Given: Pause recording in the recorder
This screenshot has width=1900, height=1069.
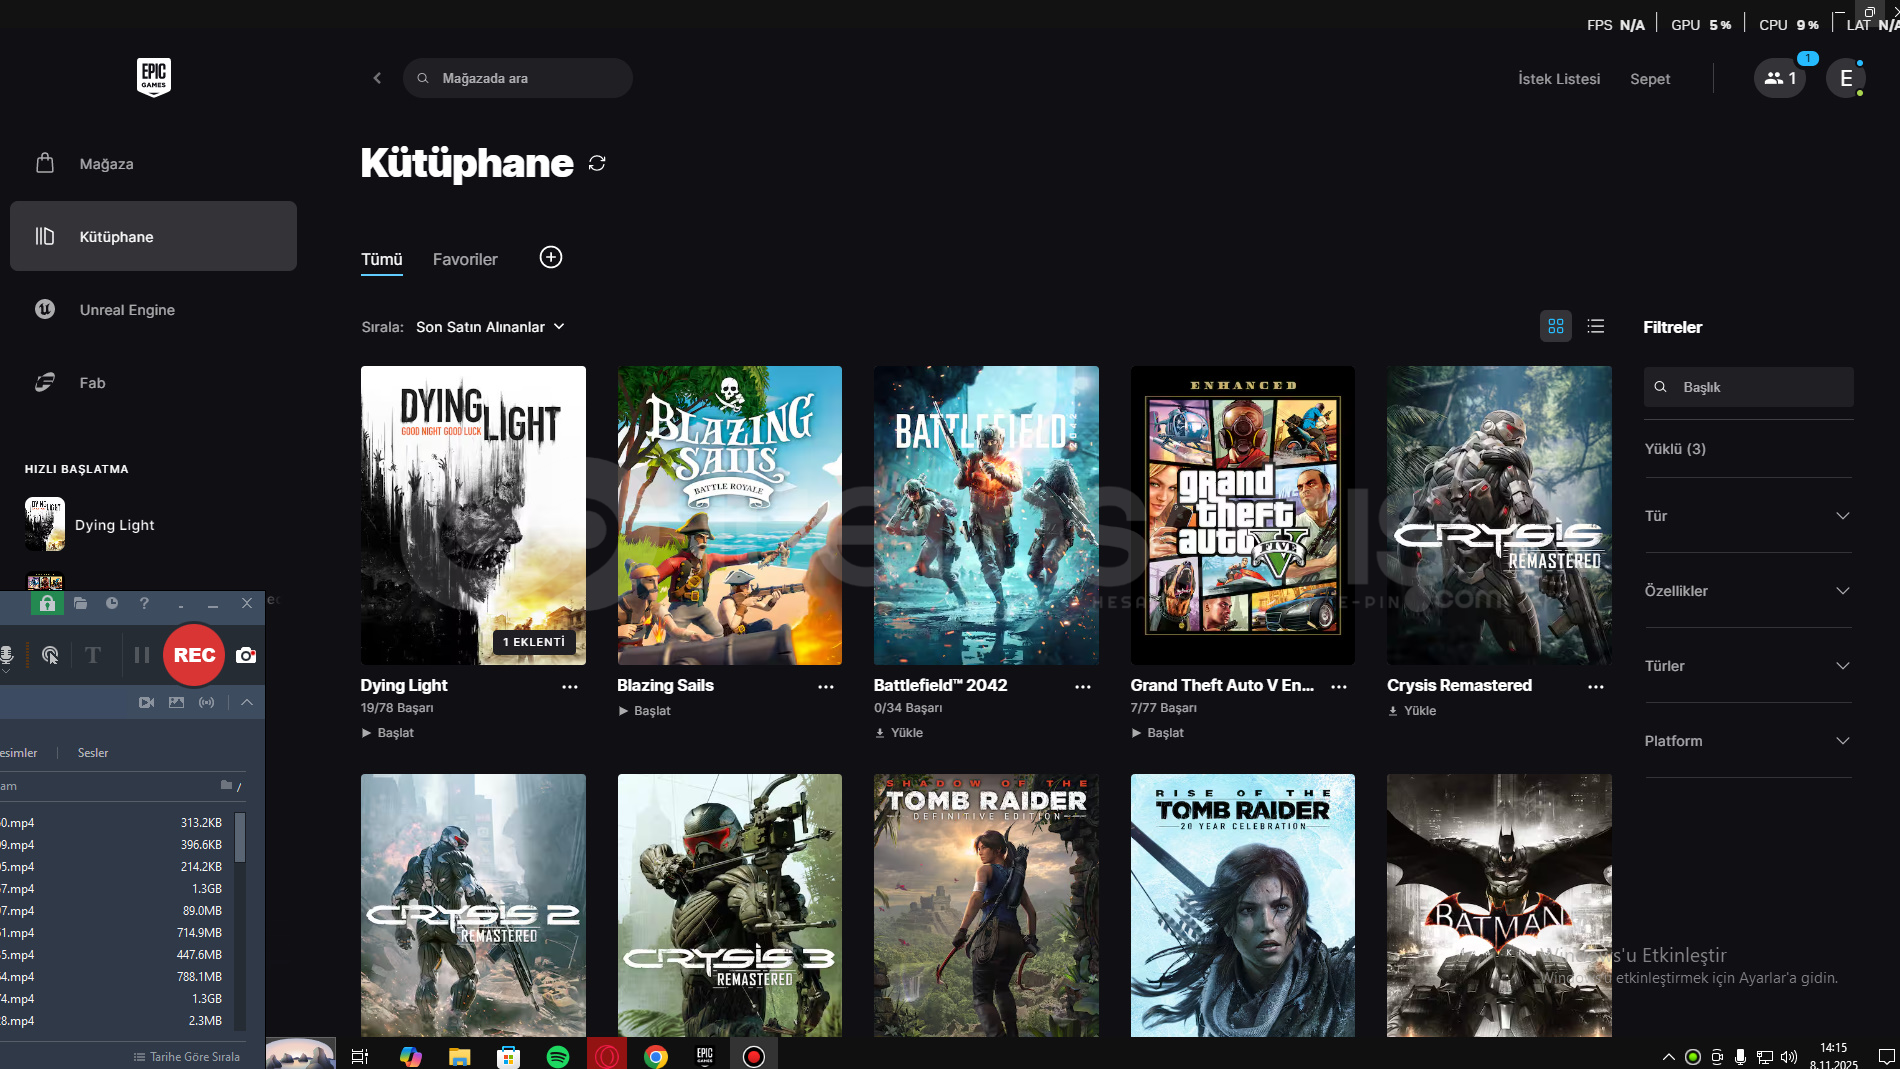Looking at the screenshot, I should coord(141,655).
